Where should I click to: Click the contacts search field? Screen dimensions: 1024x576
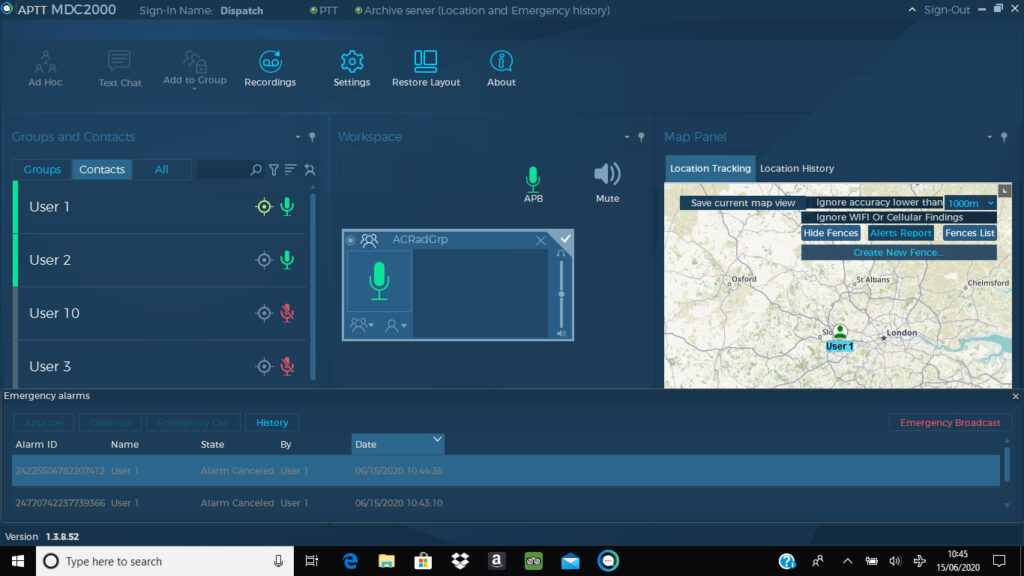tap(225, 169)
